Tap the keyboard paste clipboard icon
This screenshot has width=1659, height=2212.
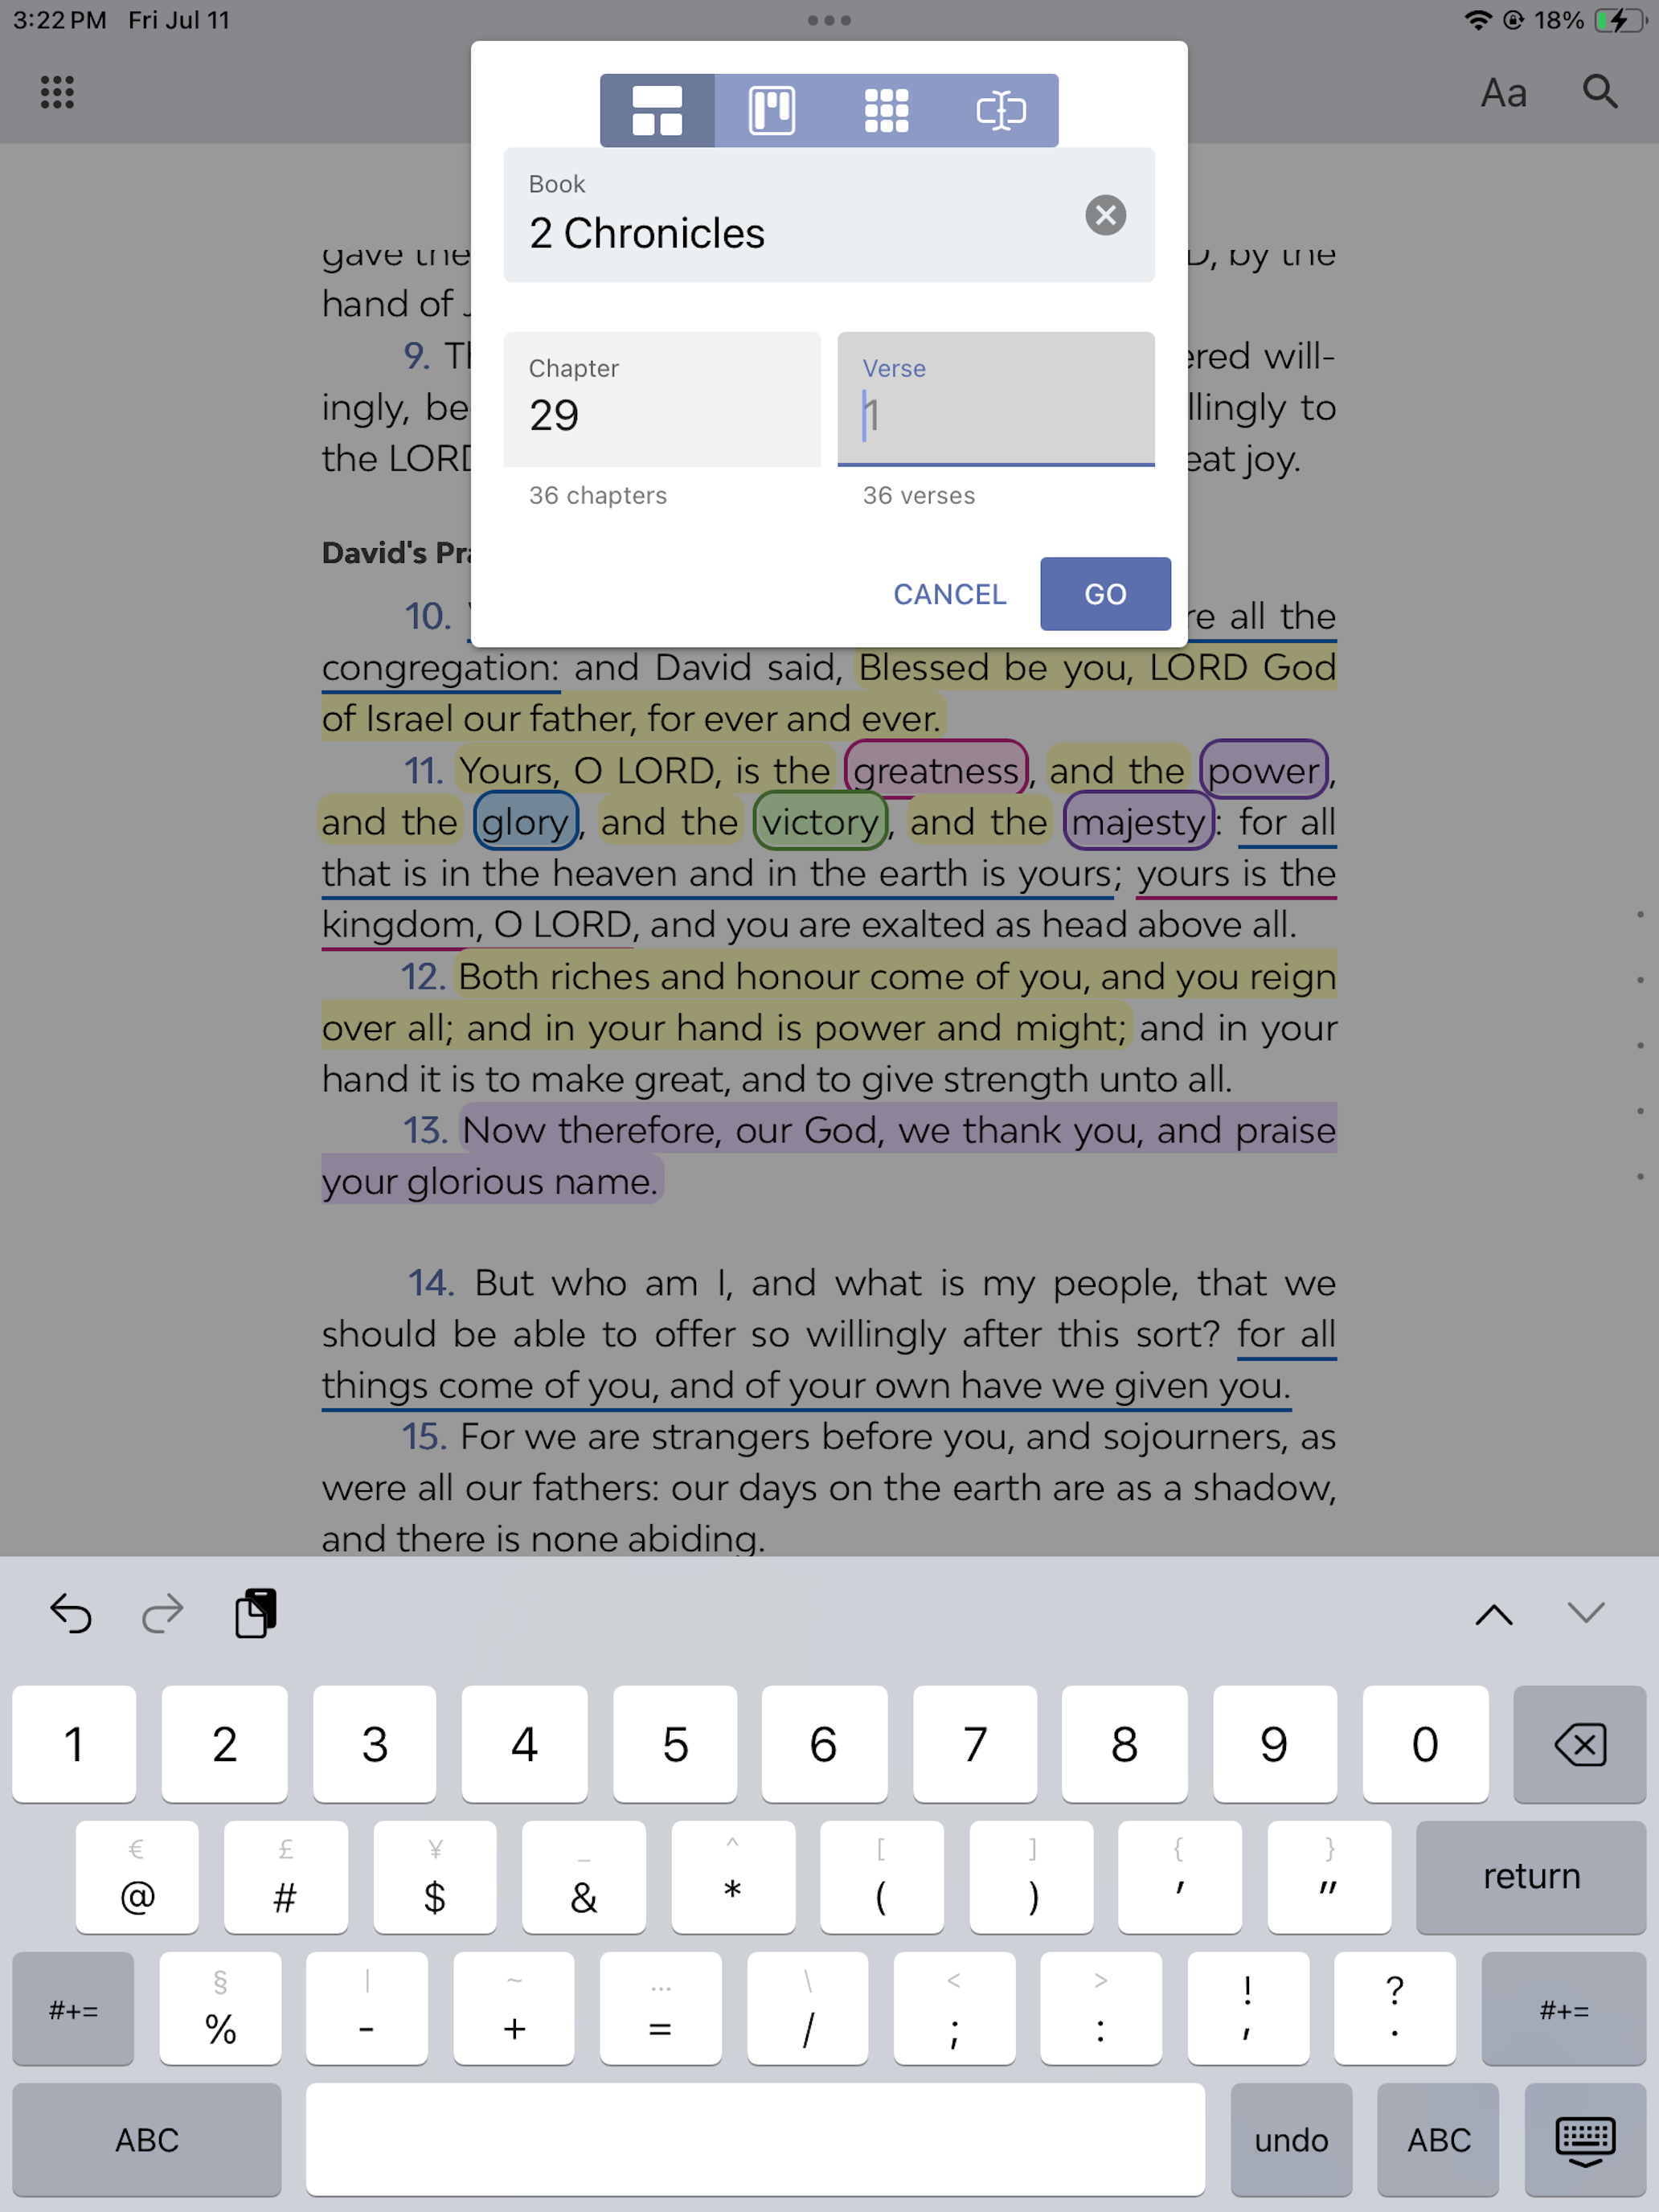[x=256, y=1613]
